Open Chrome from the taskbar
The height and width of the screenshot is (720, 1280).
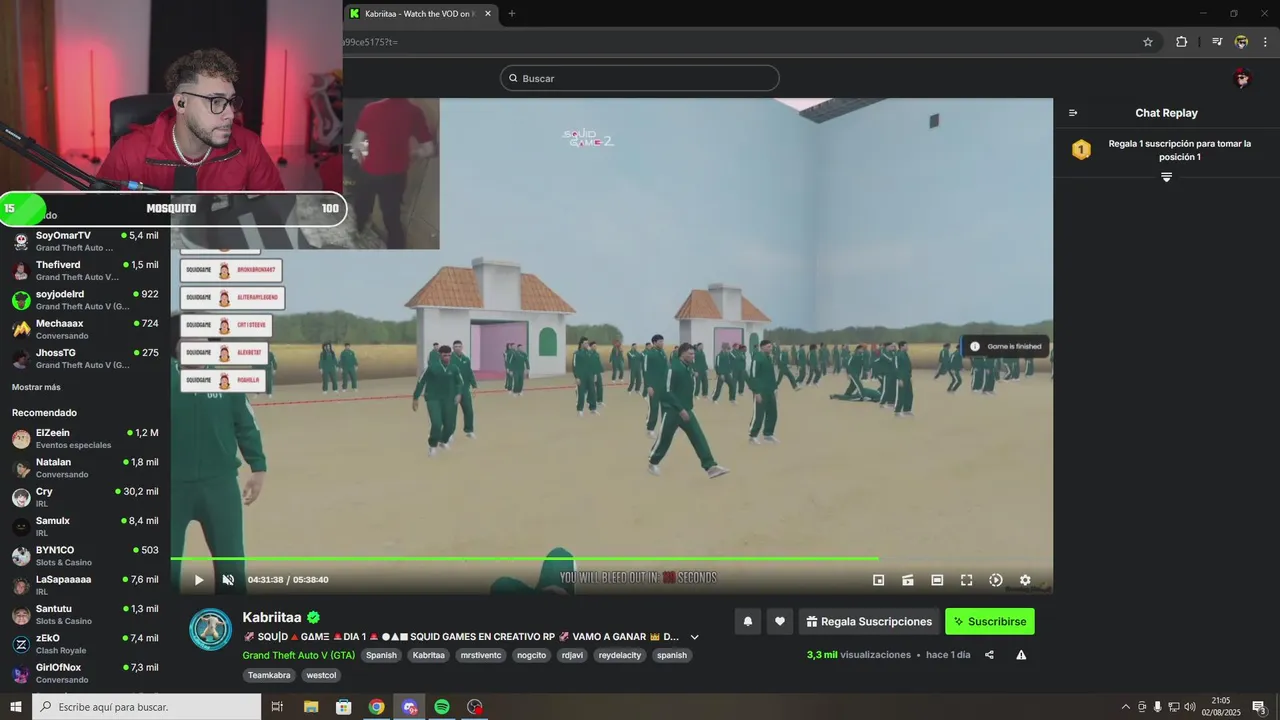[376, 707]
